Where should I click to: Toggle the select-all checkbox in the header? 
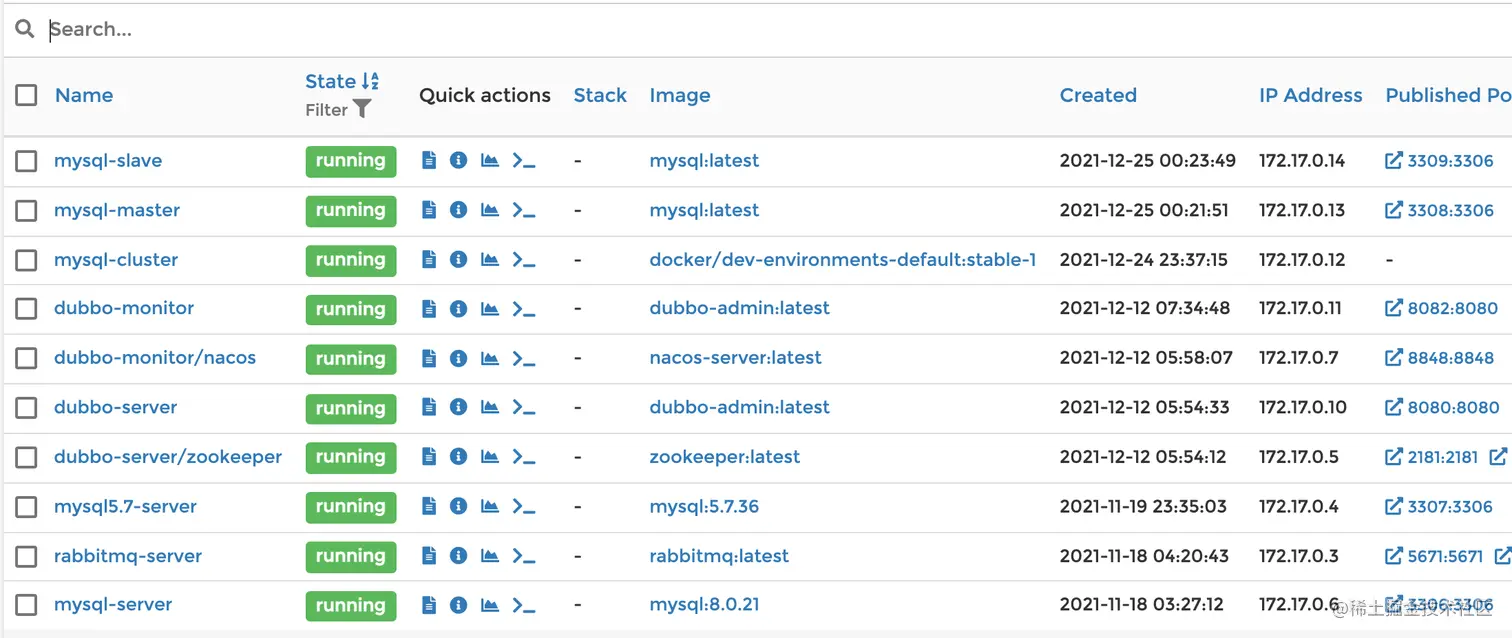(x=26, y=95)
